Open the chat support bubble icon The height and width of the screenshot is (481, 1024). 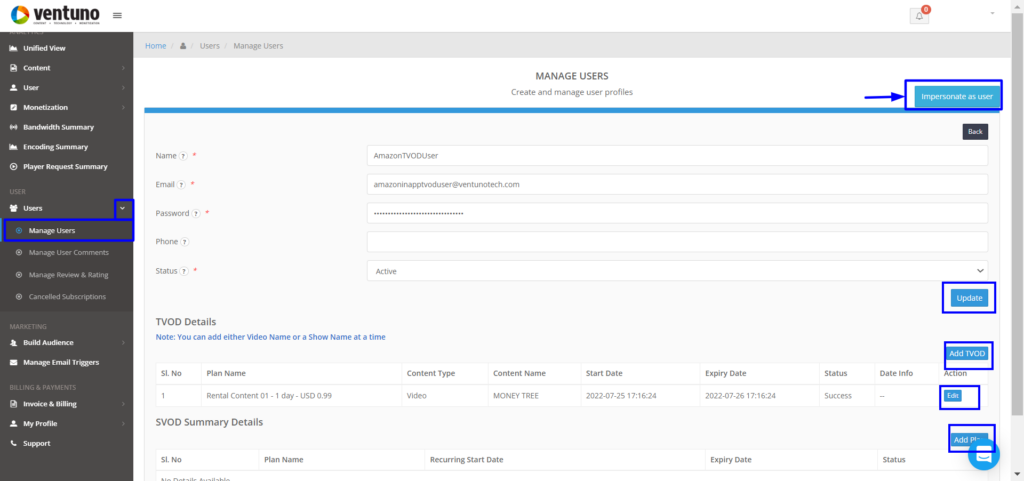tap(984, 455)
